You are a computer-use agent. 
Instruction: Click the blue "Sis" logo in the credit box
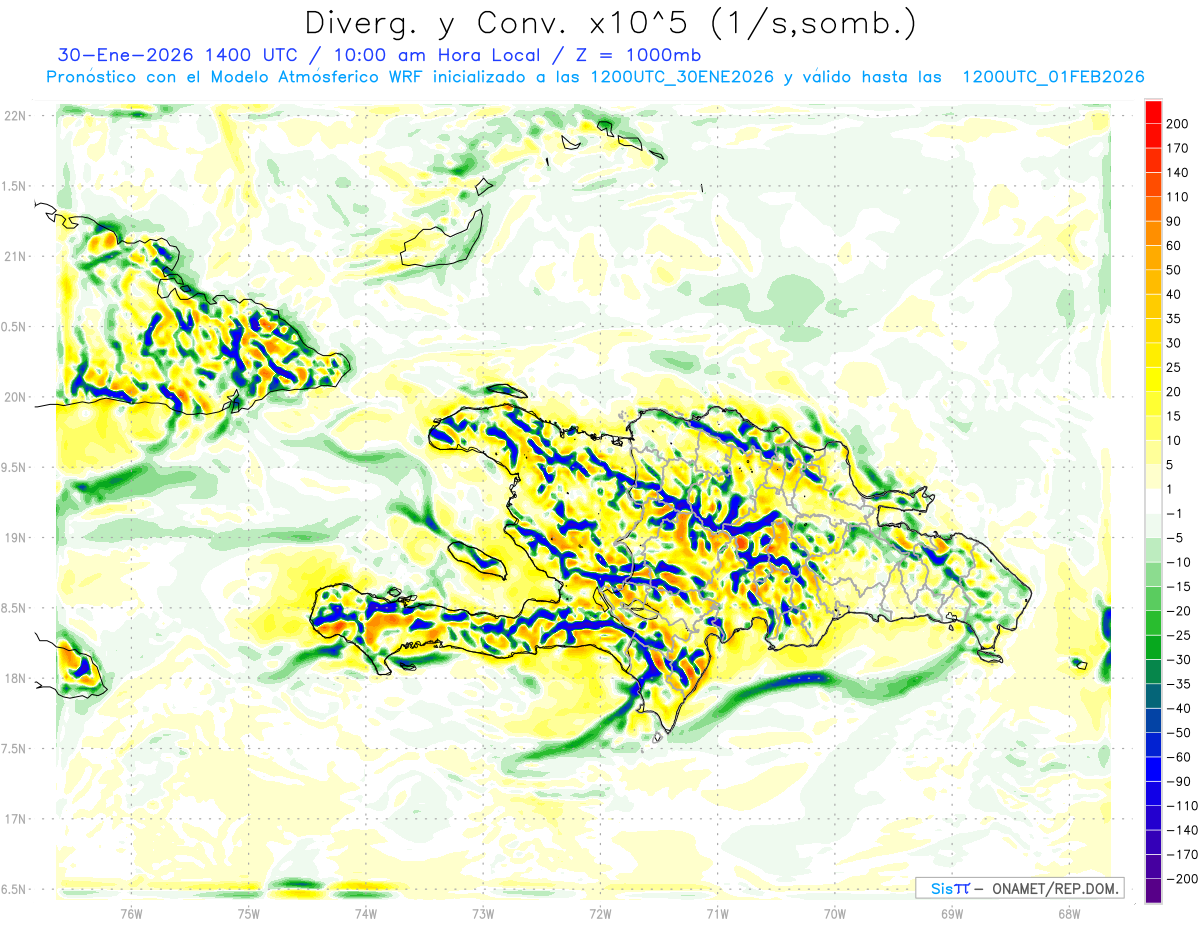click(942, 888)
